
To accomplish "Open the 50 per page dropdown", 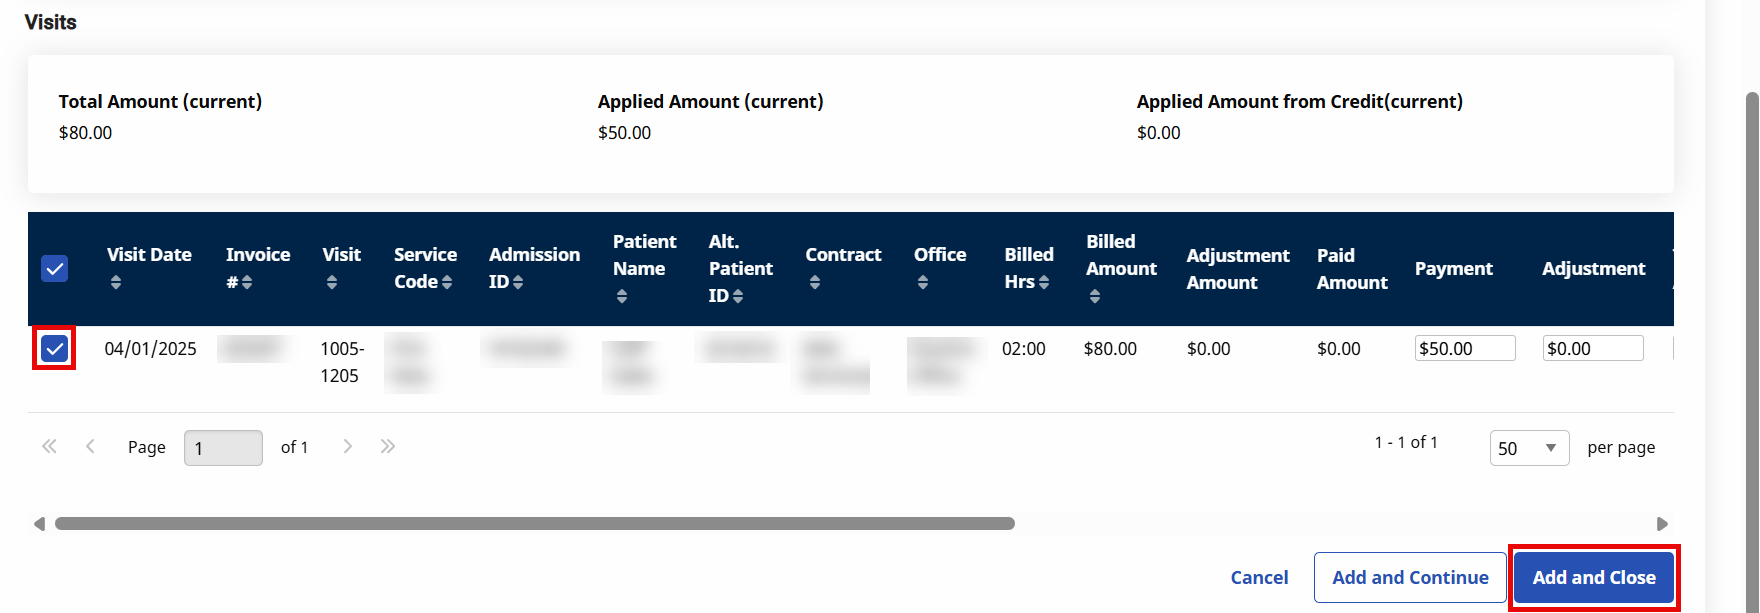I will [x=1529, y=448].
